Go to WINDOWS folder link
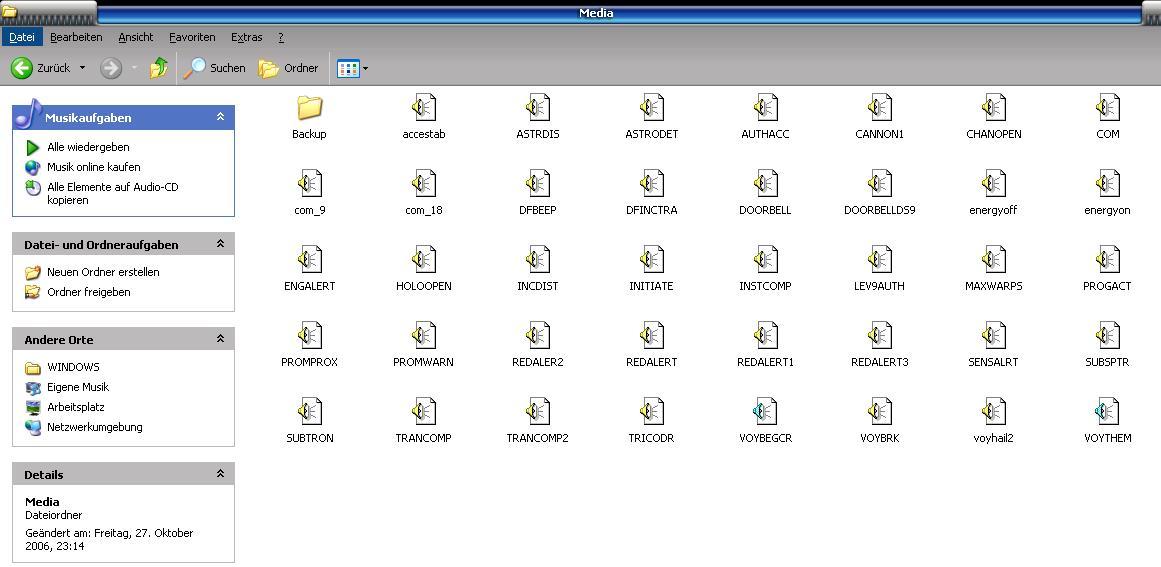1161x567 pixels. click(73, 367)
